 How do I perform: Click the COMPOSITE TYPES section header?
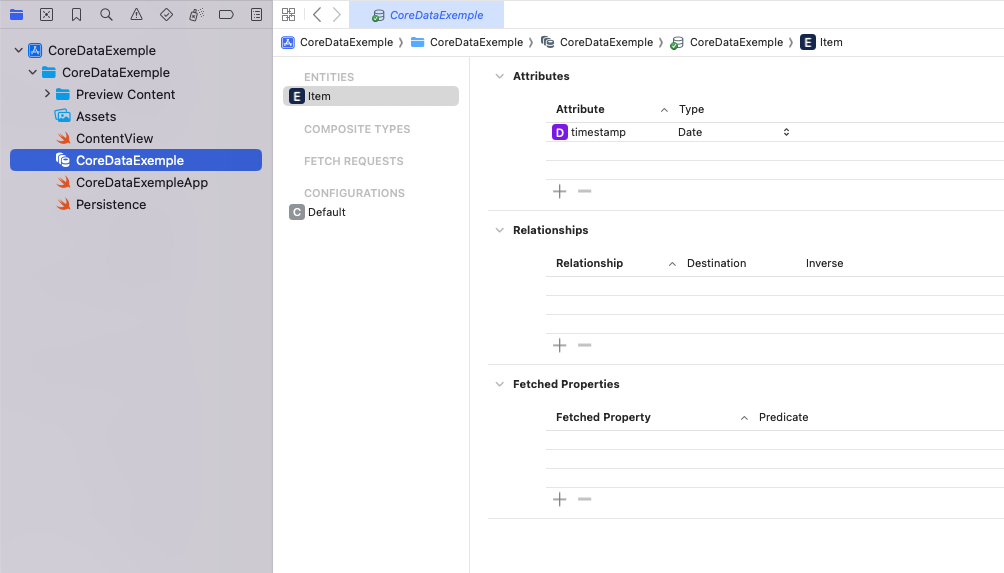(x=357, y=129)
